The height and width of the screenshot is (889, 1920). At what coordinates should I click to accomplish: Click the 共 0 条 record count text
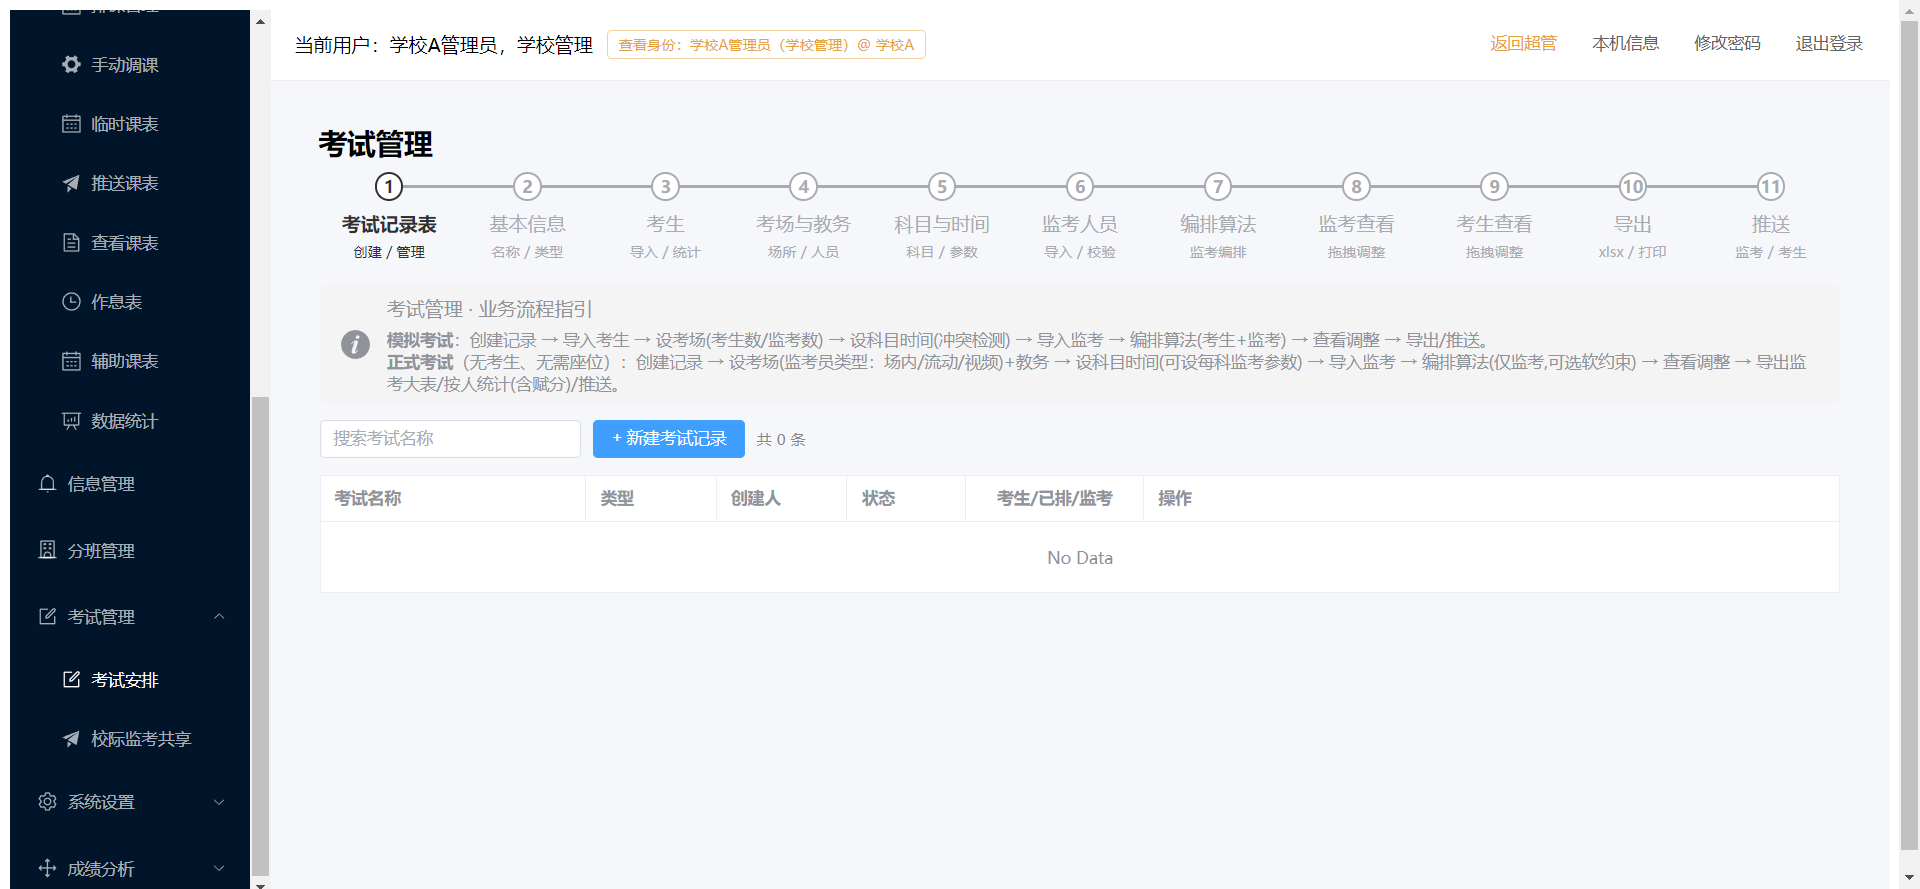tap(781, 440)
